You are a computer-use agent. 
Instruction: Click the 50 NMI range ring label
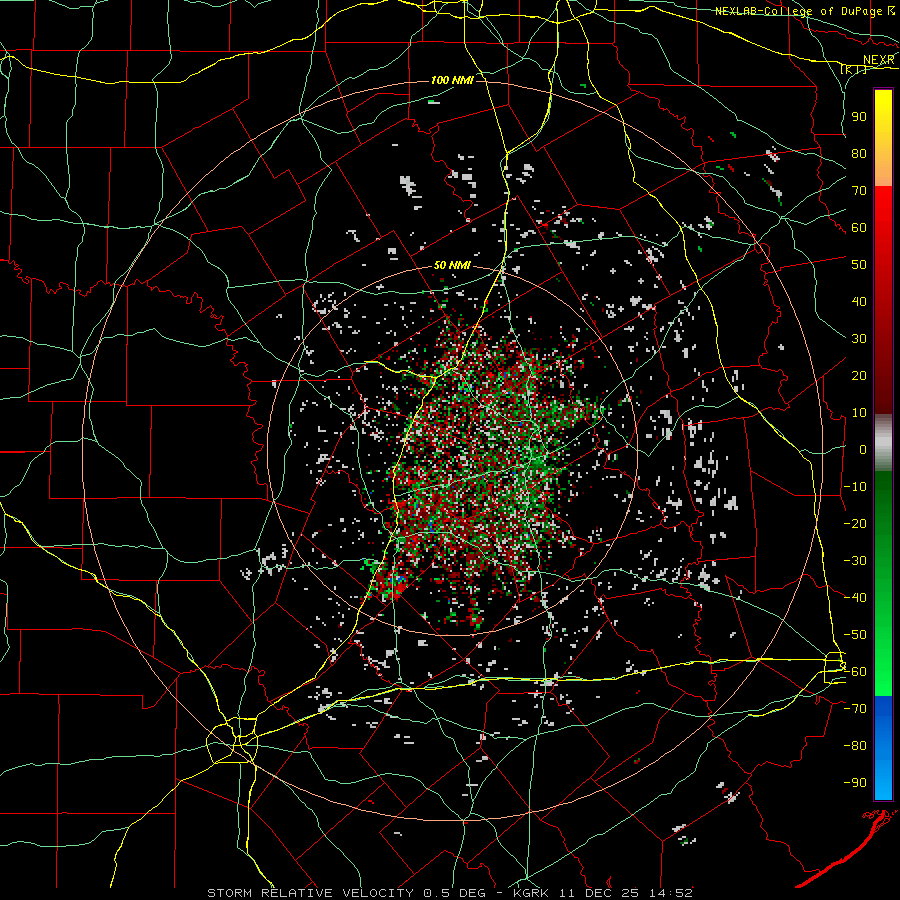click(x=452, y=265)
